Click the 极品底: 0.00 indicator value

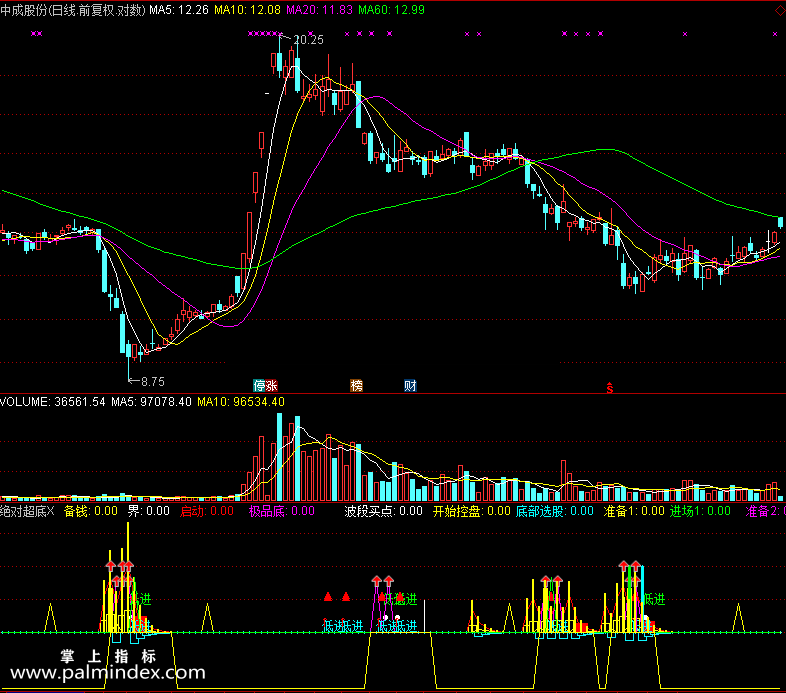click(x=282, y=511)
